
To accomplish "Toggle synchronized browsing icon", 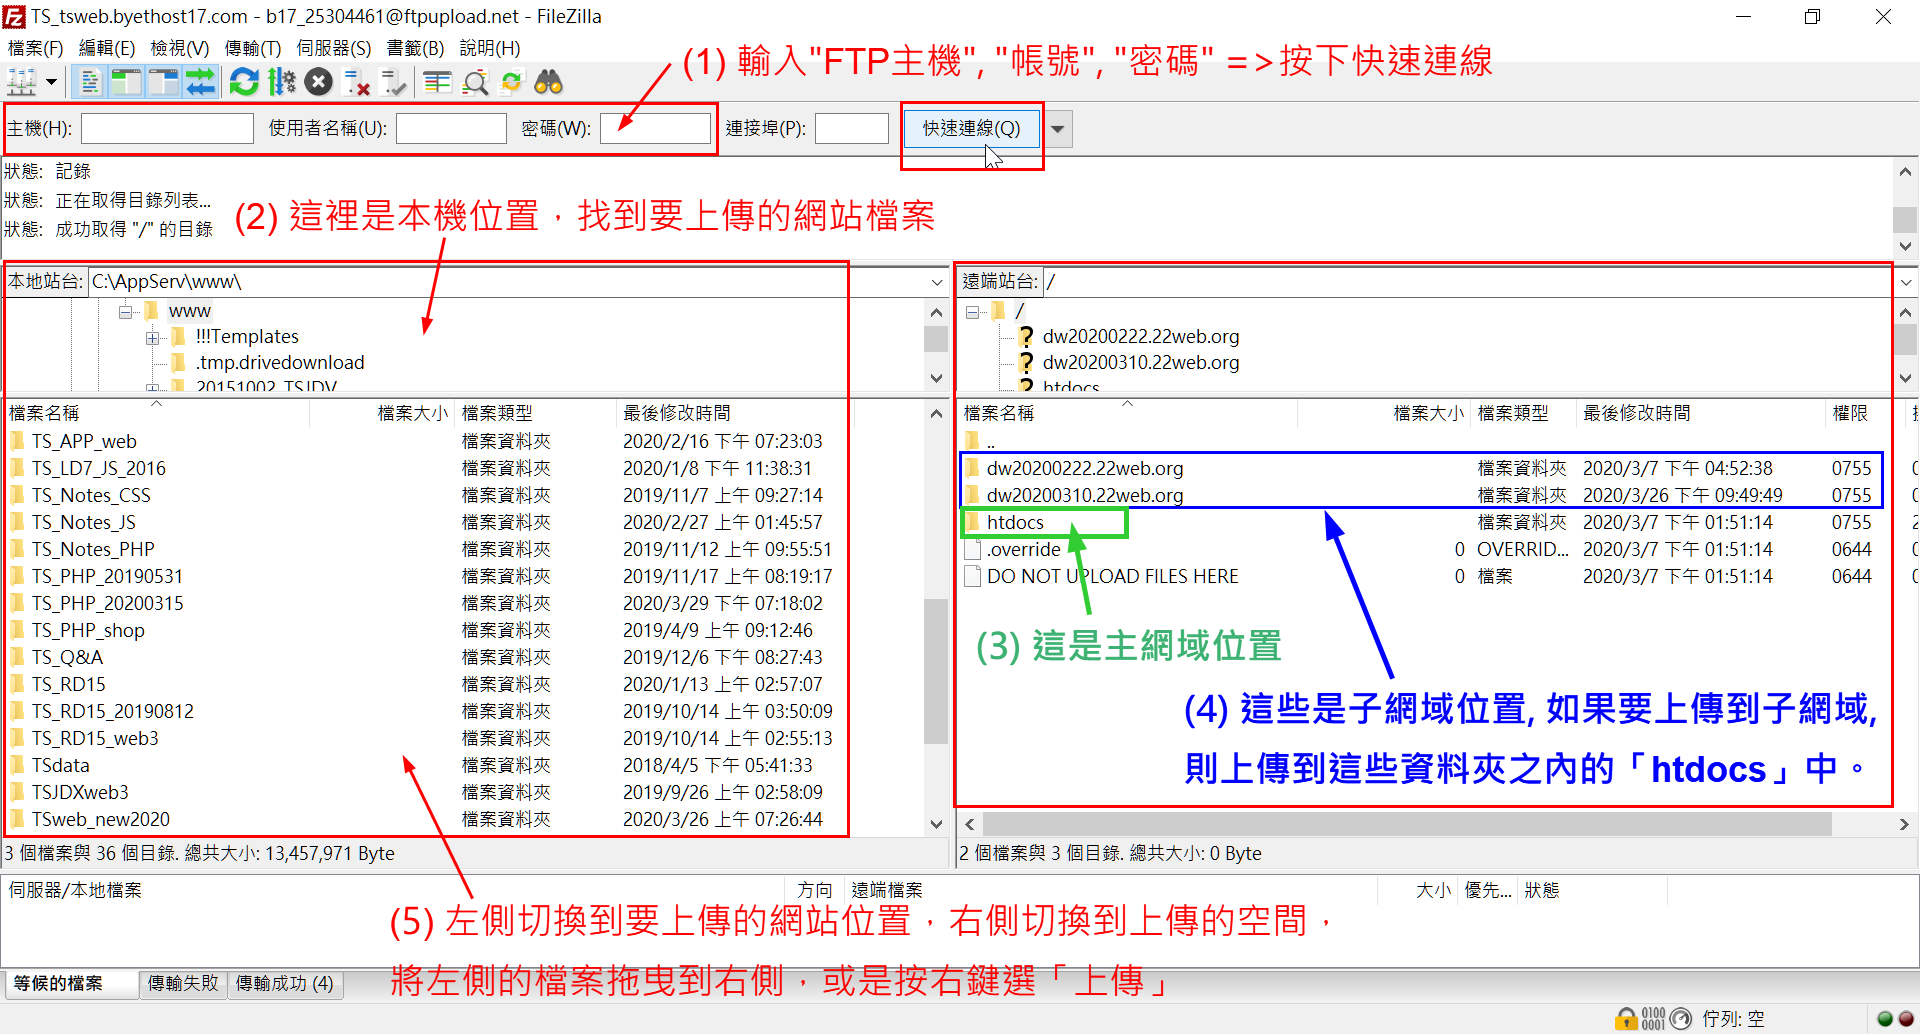I will pos(511,82).
